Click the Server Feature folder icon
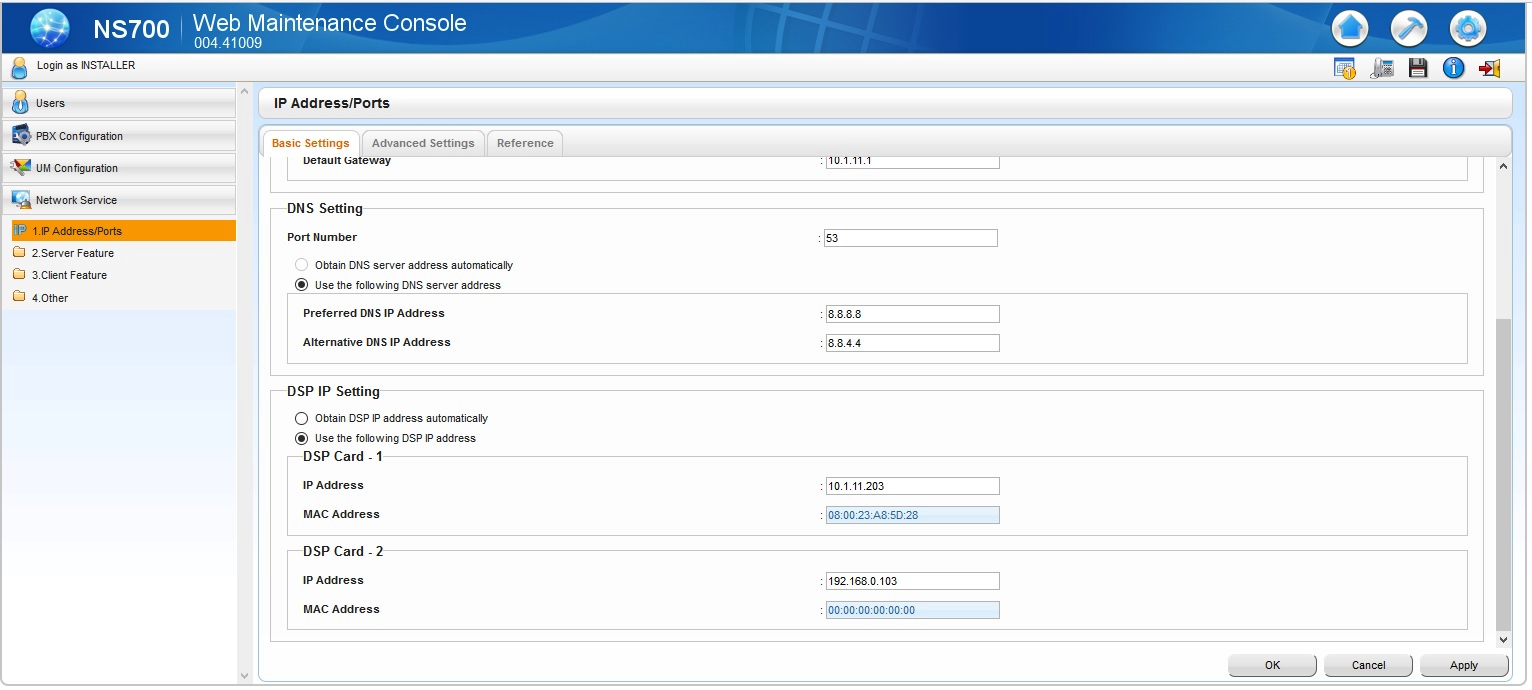This screenshot has width=1532, height=690. (19, 252)
